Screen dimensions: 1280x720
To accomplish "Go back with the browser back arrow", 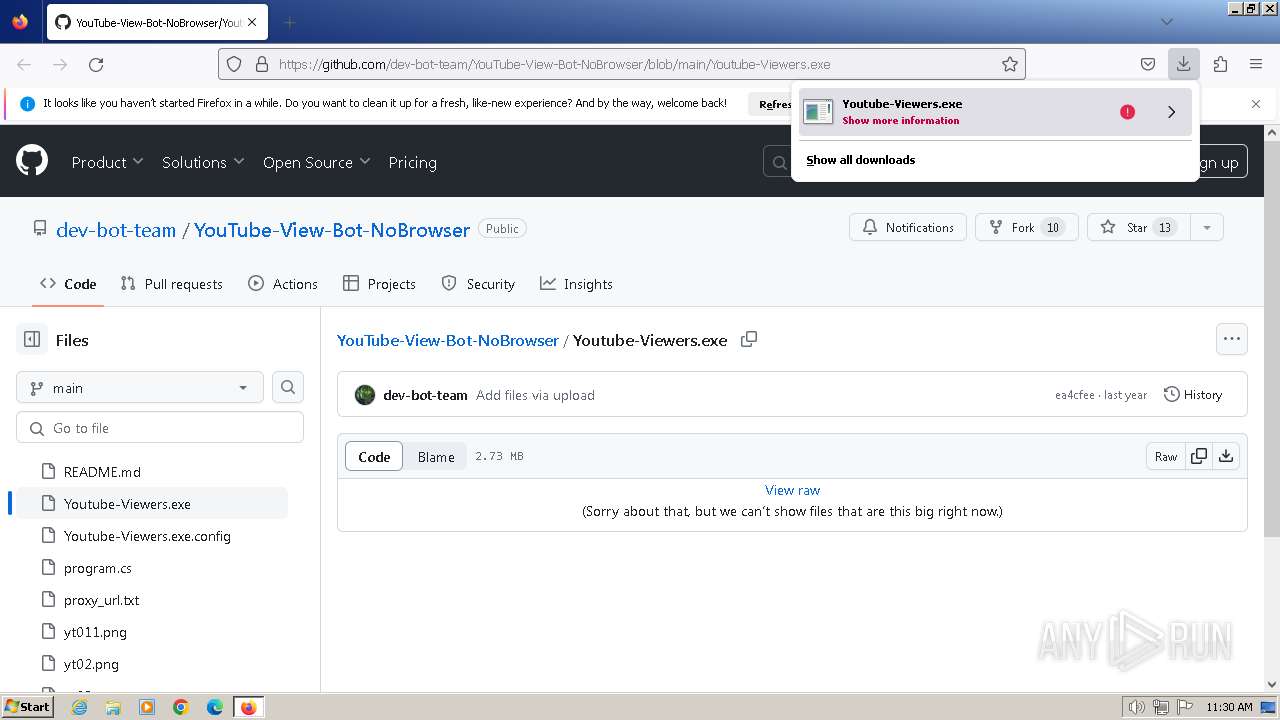I will pyautogui.click(x=24, y=64).
